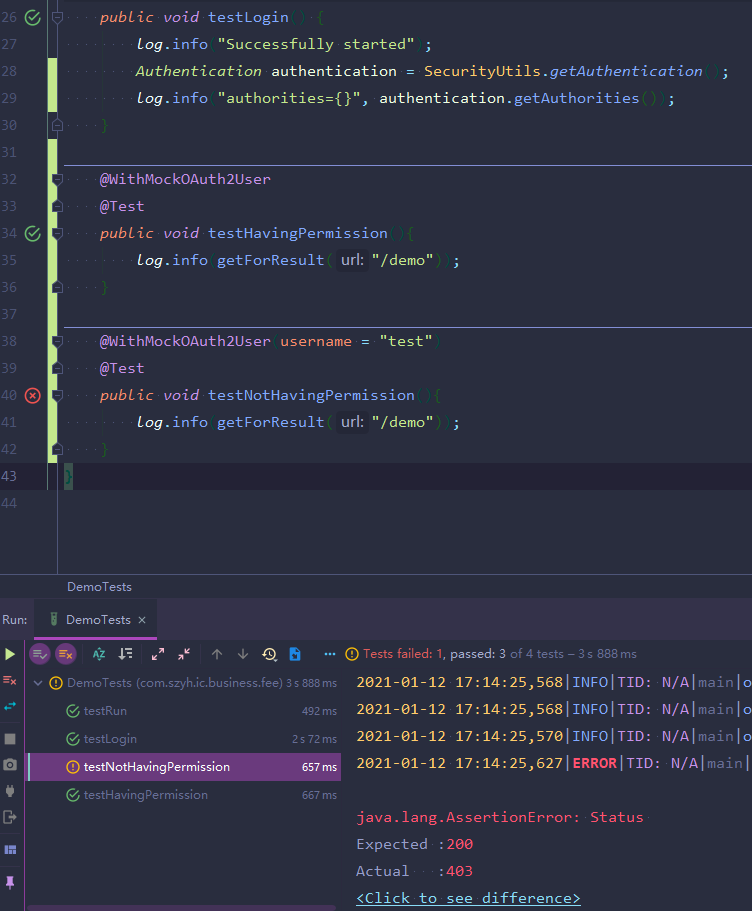752x911 pixels.
Task: Click the testHavingPermission gutter run icon
Action: point(33,234)
